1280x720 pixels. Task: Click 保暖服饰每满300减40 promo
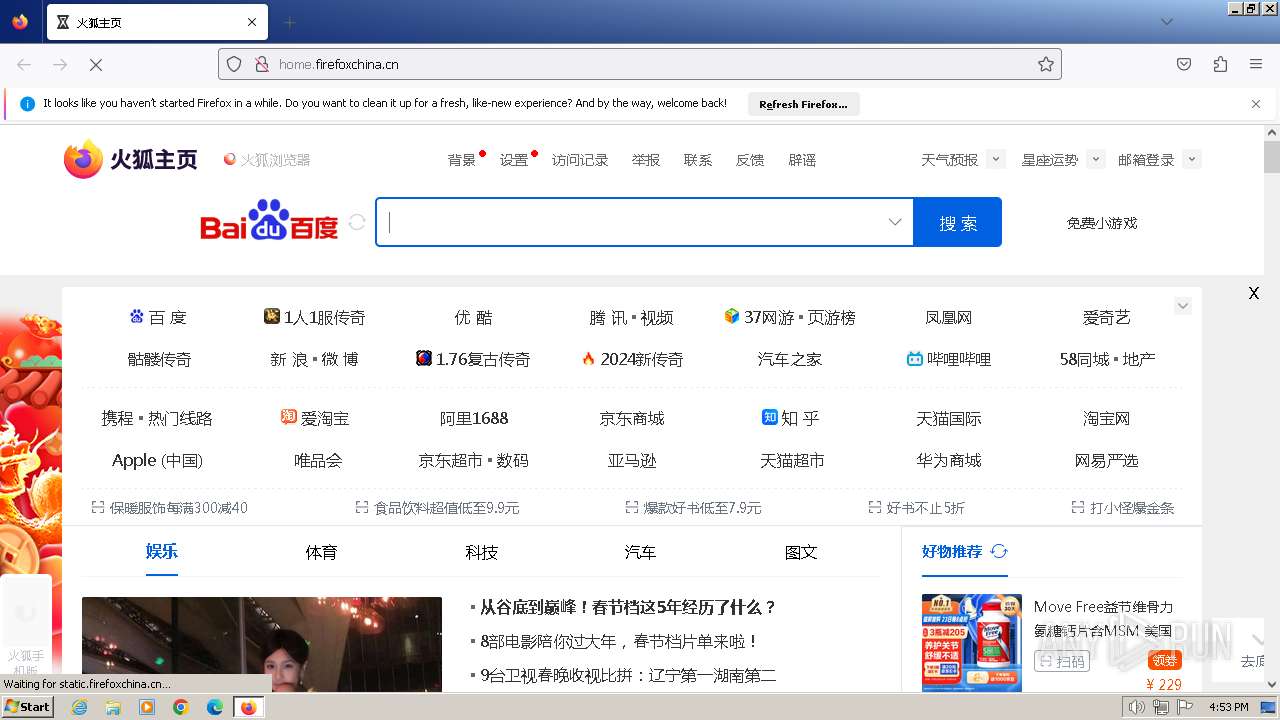[x=169, y=508]
